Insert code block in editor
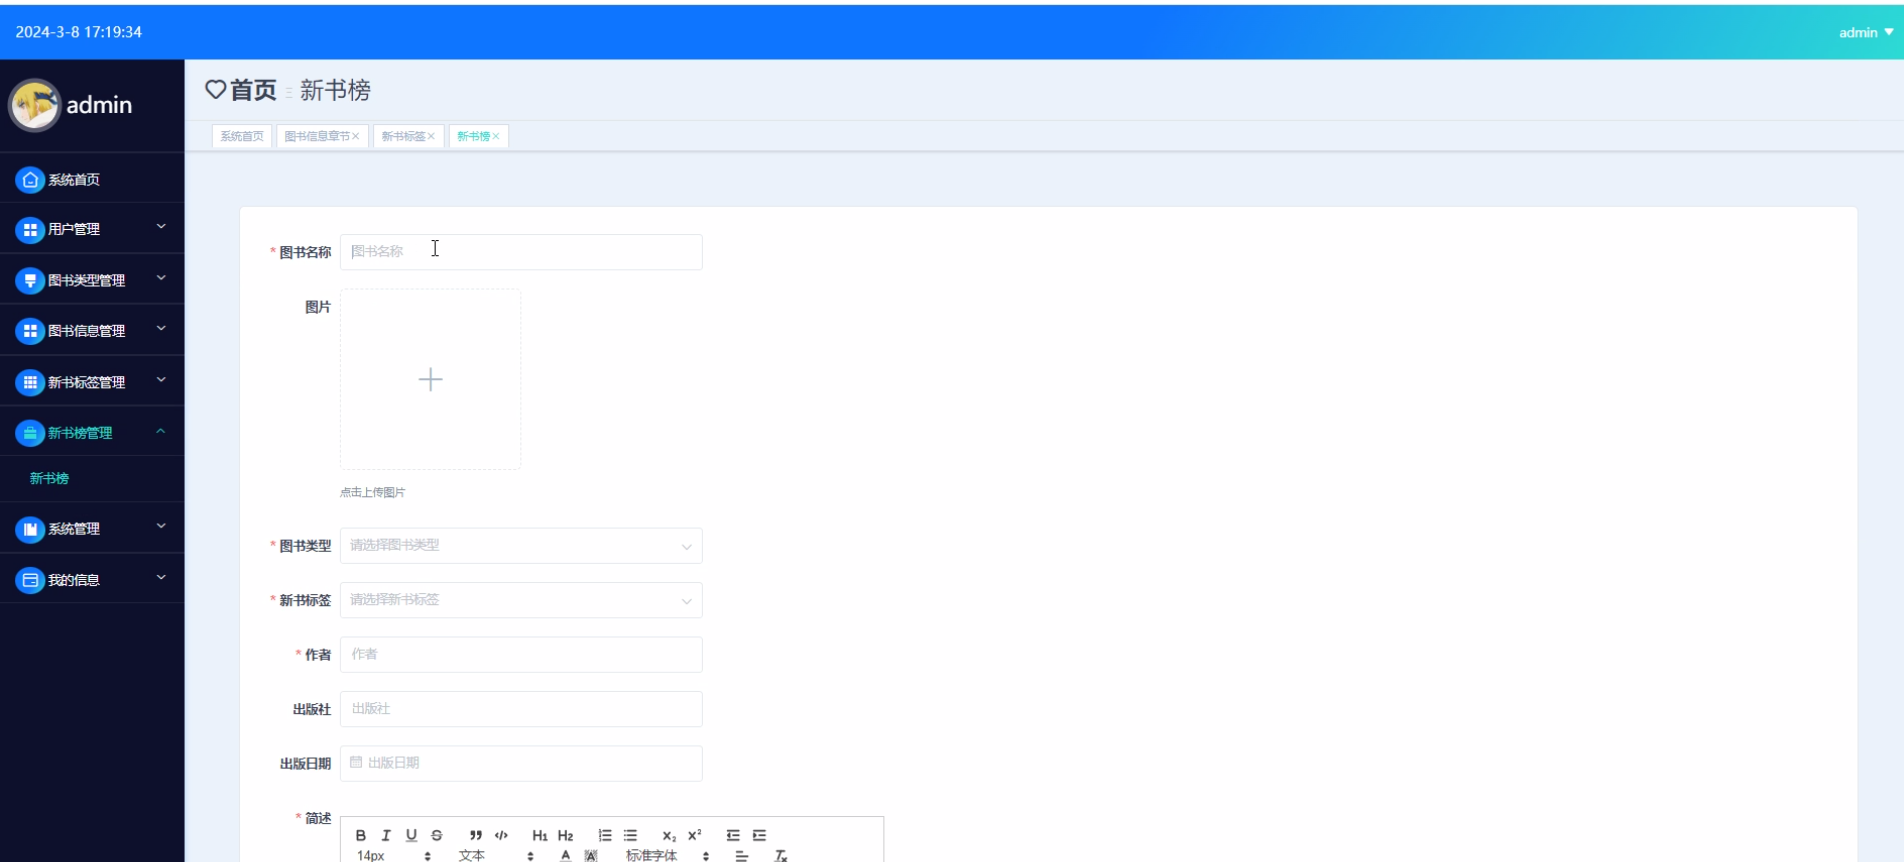 click(501, 835)
